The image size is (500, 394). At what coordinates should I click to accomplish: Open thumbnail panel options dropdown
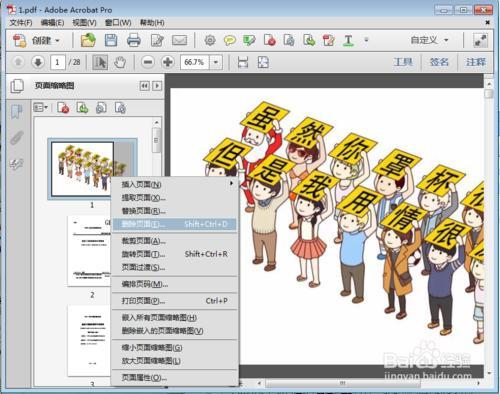click(41, 108)
